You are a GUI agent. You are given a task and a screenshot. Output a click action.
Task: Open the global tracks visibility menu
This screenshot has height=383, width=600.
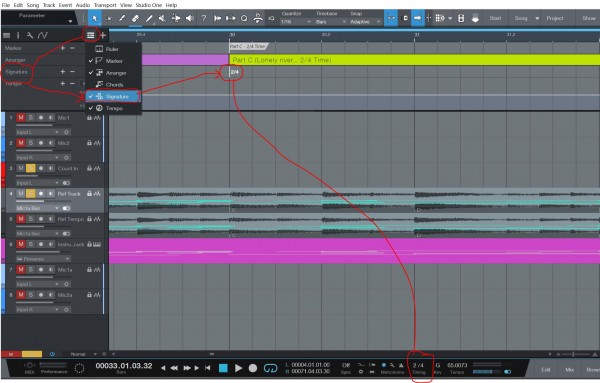click(x=90, y=35)
